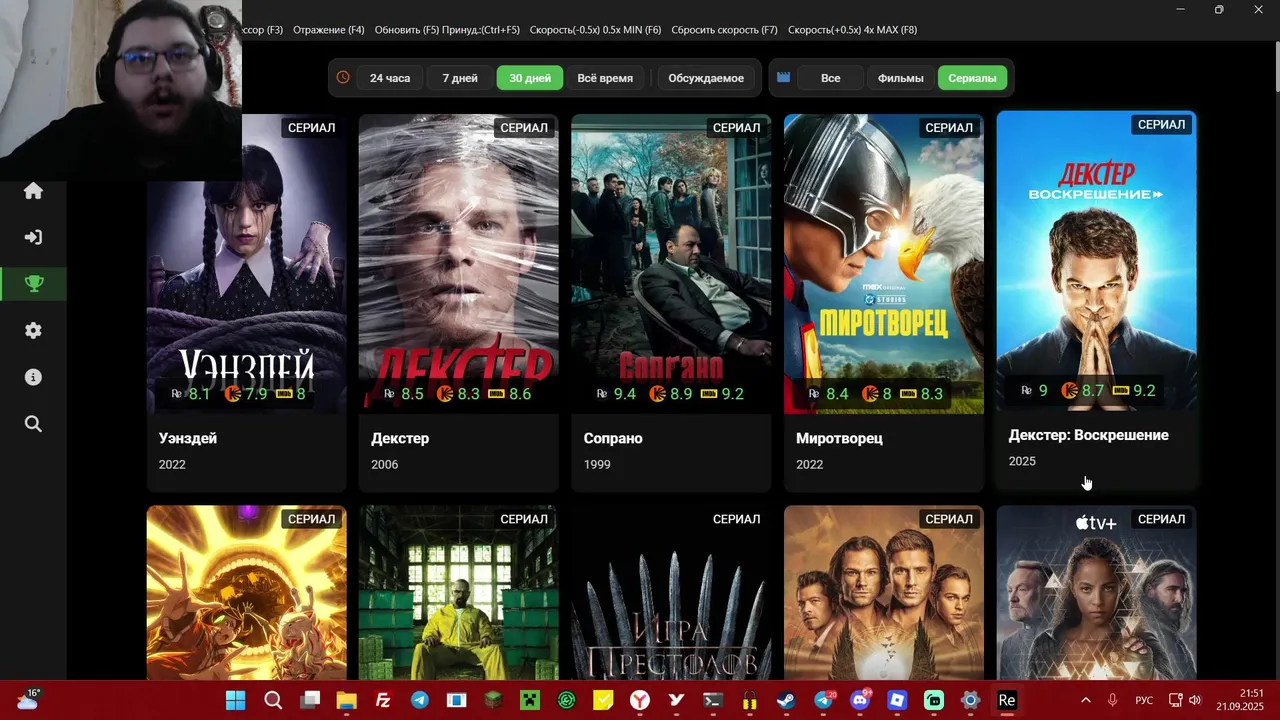The height and width of the screenshot is (720, 1280).
Task: Select the trophy top-rated sidebar icon
Action: 33,284
